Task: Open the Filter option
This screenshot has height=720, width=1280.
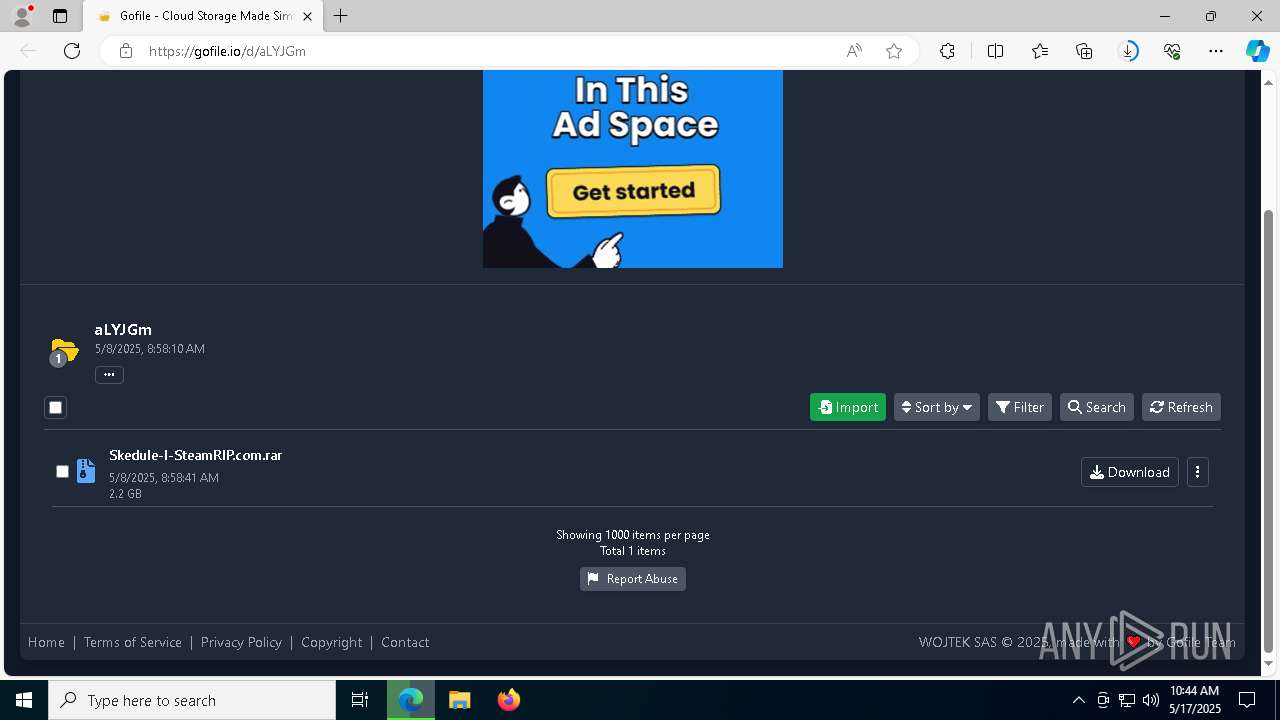Action: pos(1020,407)
